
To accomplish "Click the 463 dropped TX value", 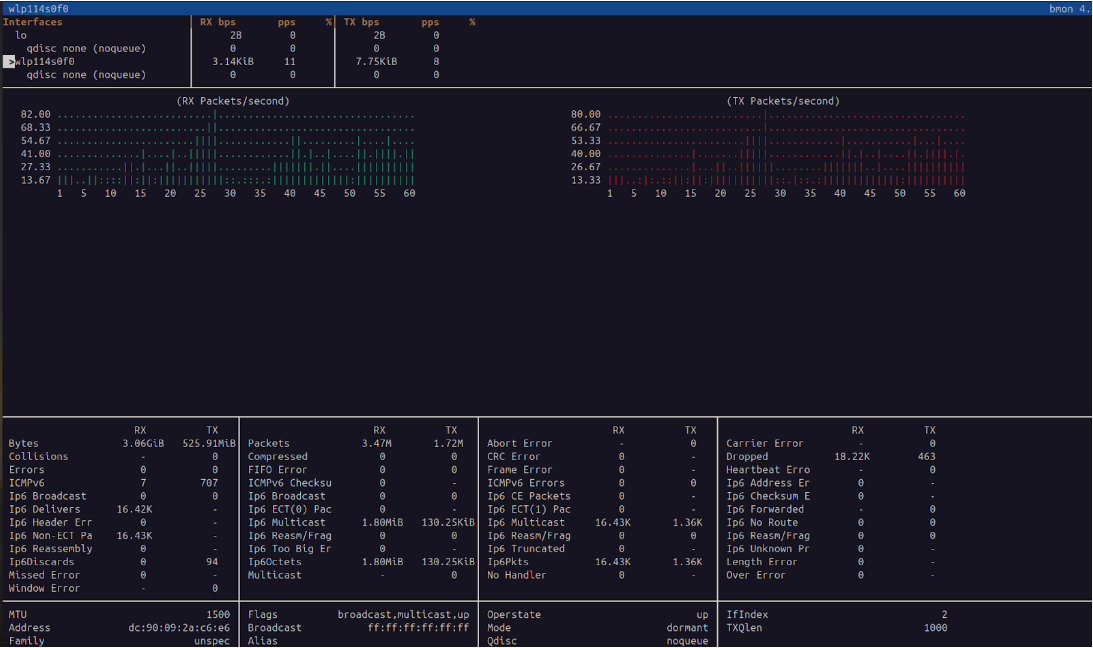I will [x=926, y=457].
